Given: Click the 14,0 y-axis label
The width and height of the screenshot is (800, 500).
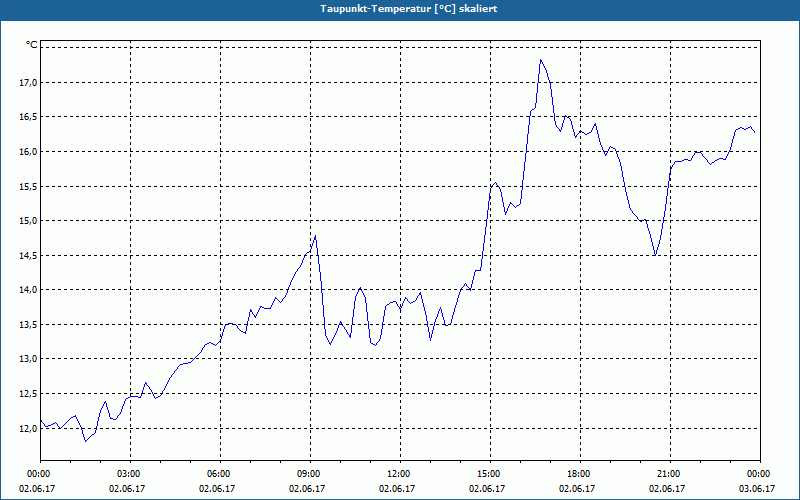Looking at the screenshot, I should point(28,290).
